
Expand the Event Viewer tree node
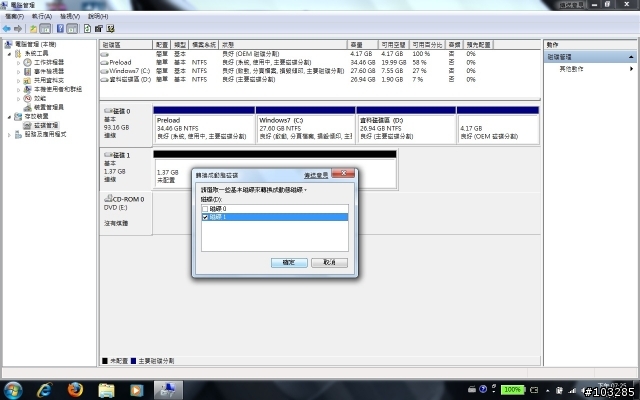coord(18,71)
